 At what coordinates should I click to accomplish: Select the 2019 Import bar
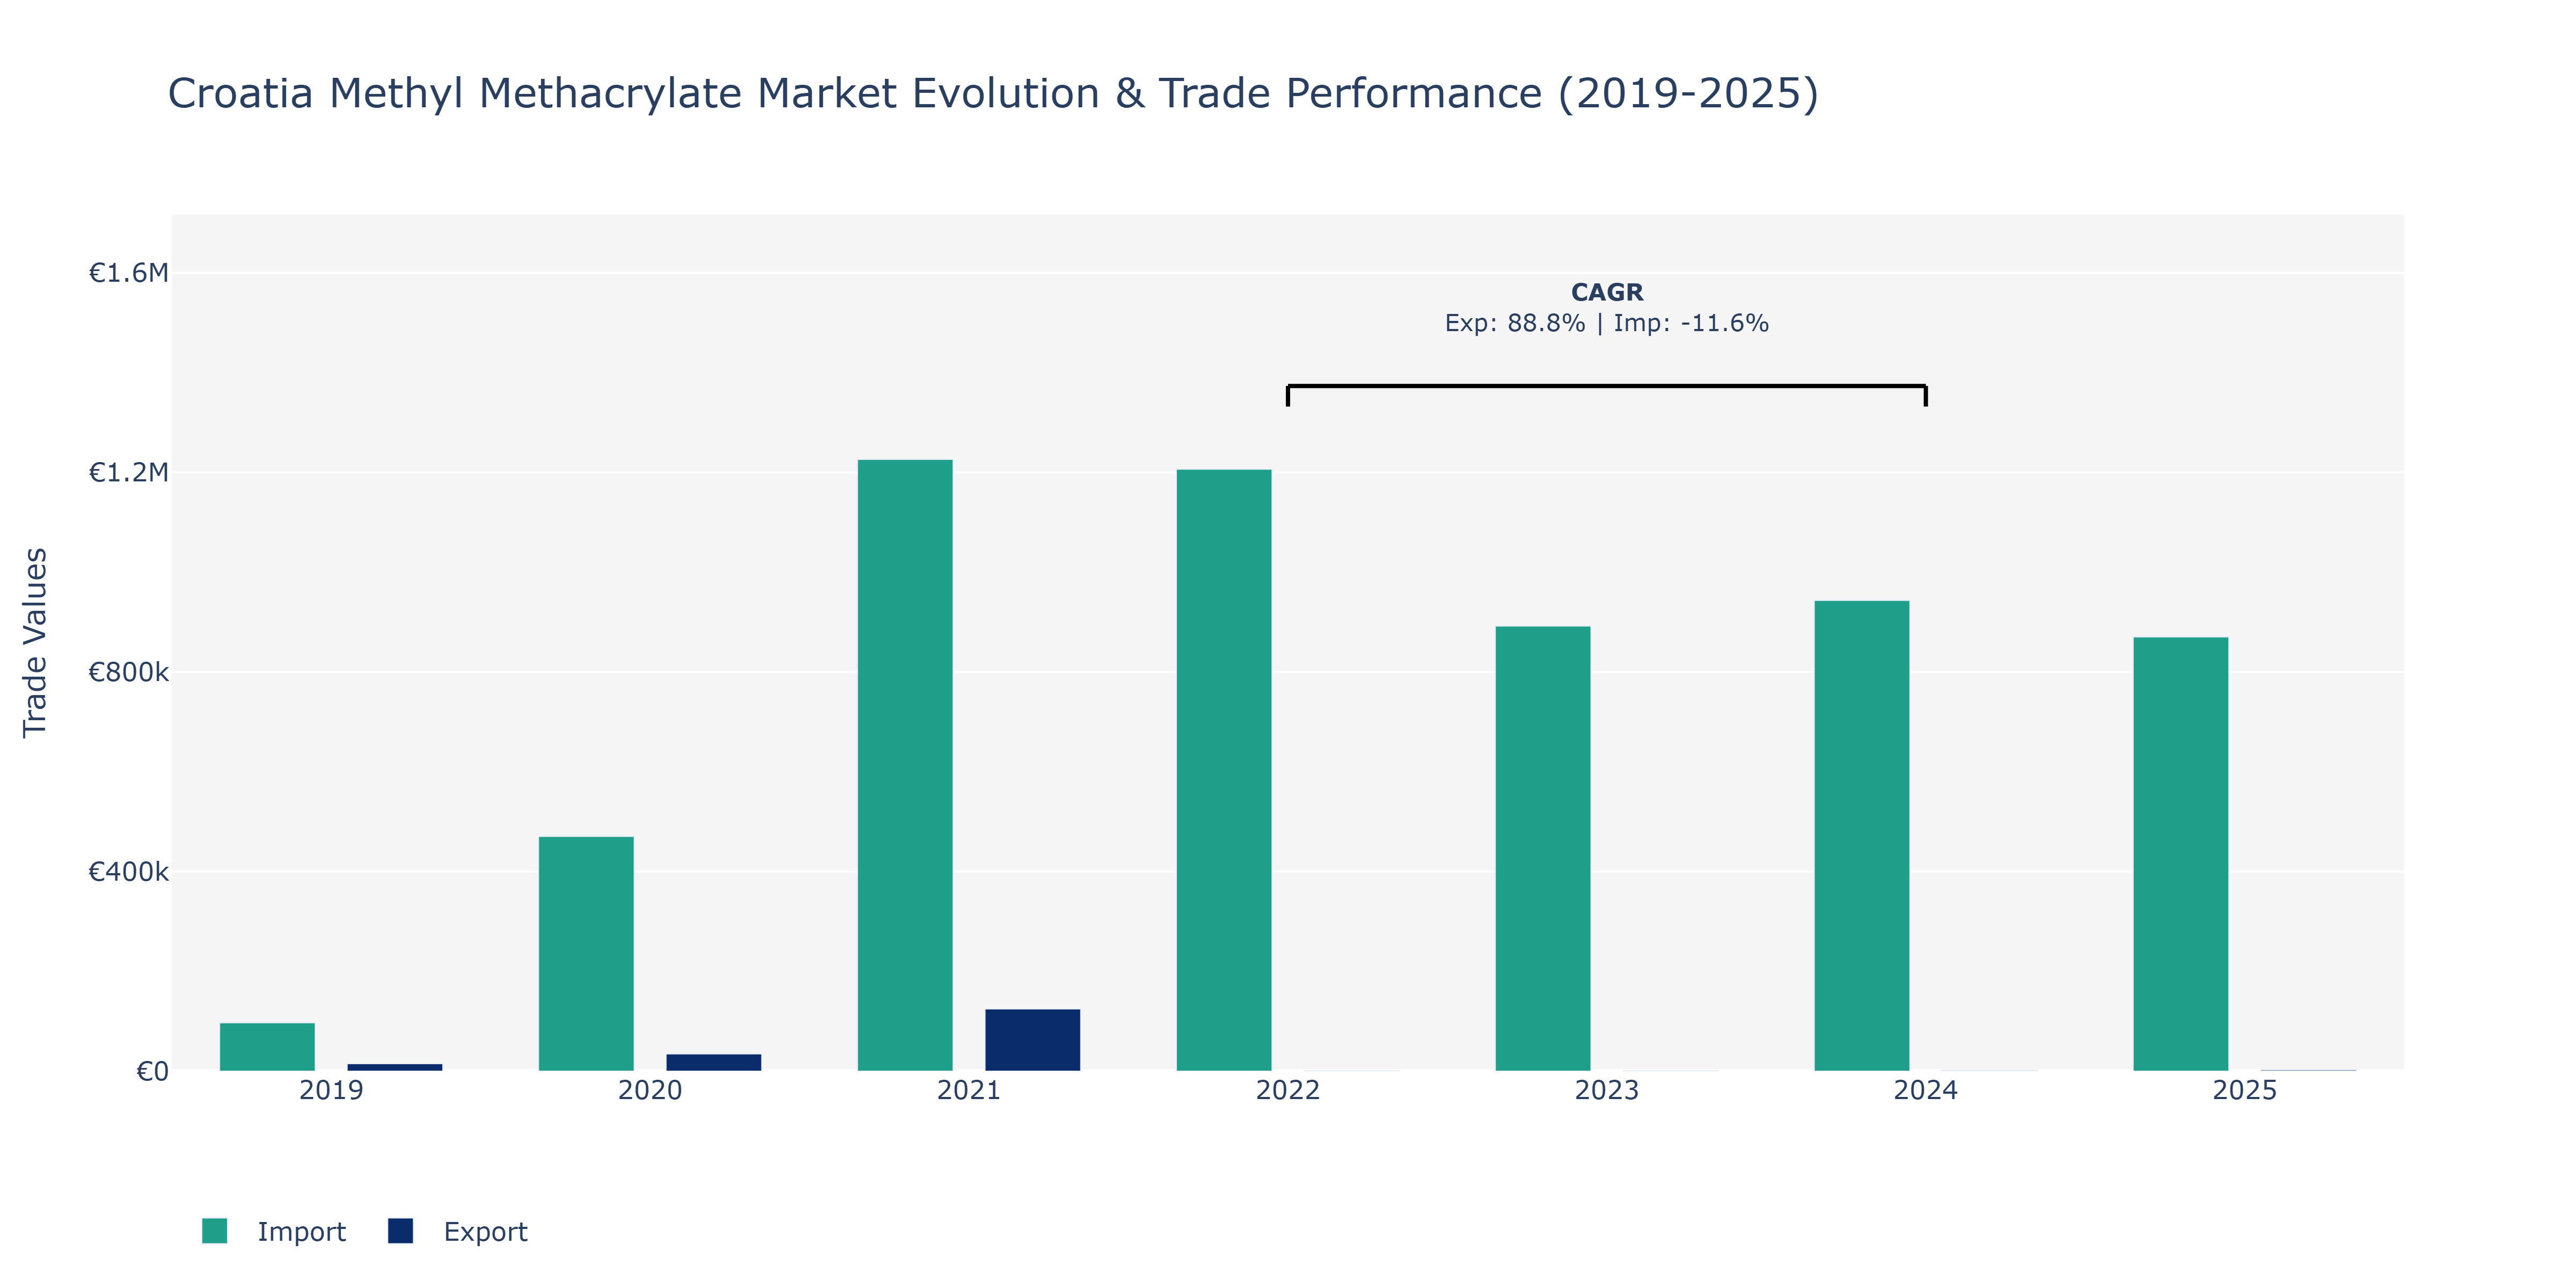[x=267, y=1047]
